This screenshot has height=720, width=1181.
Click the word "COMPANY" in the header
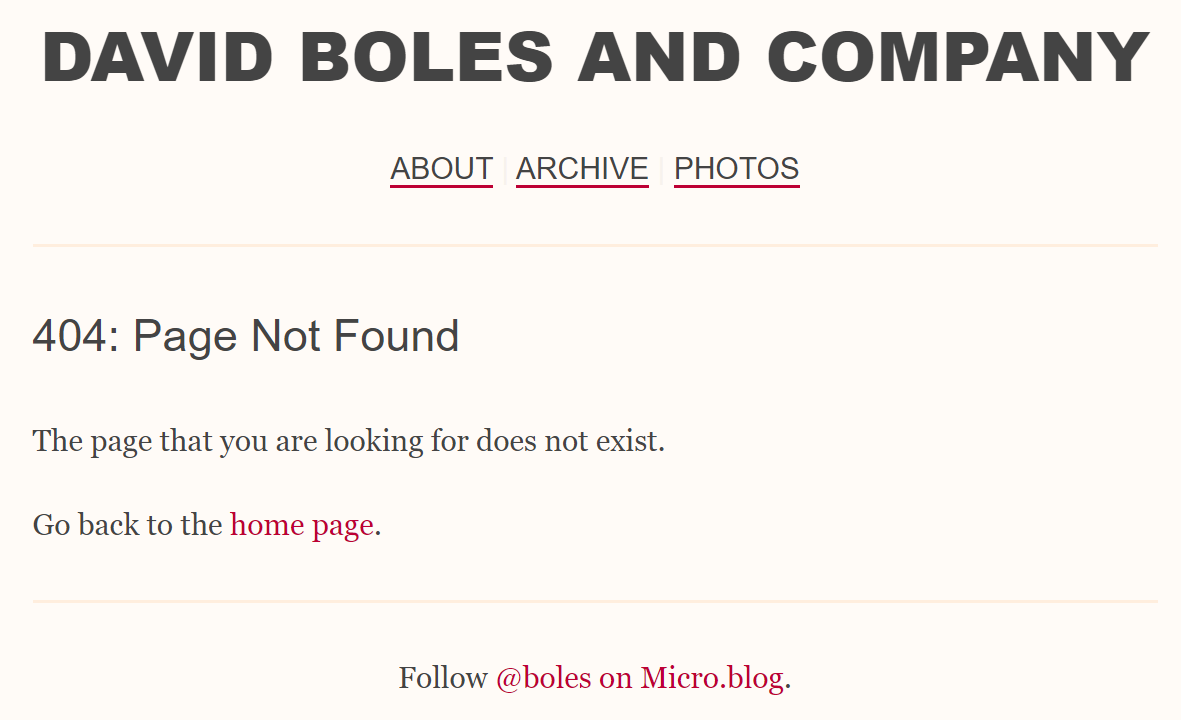[958, 58]
